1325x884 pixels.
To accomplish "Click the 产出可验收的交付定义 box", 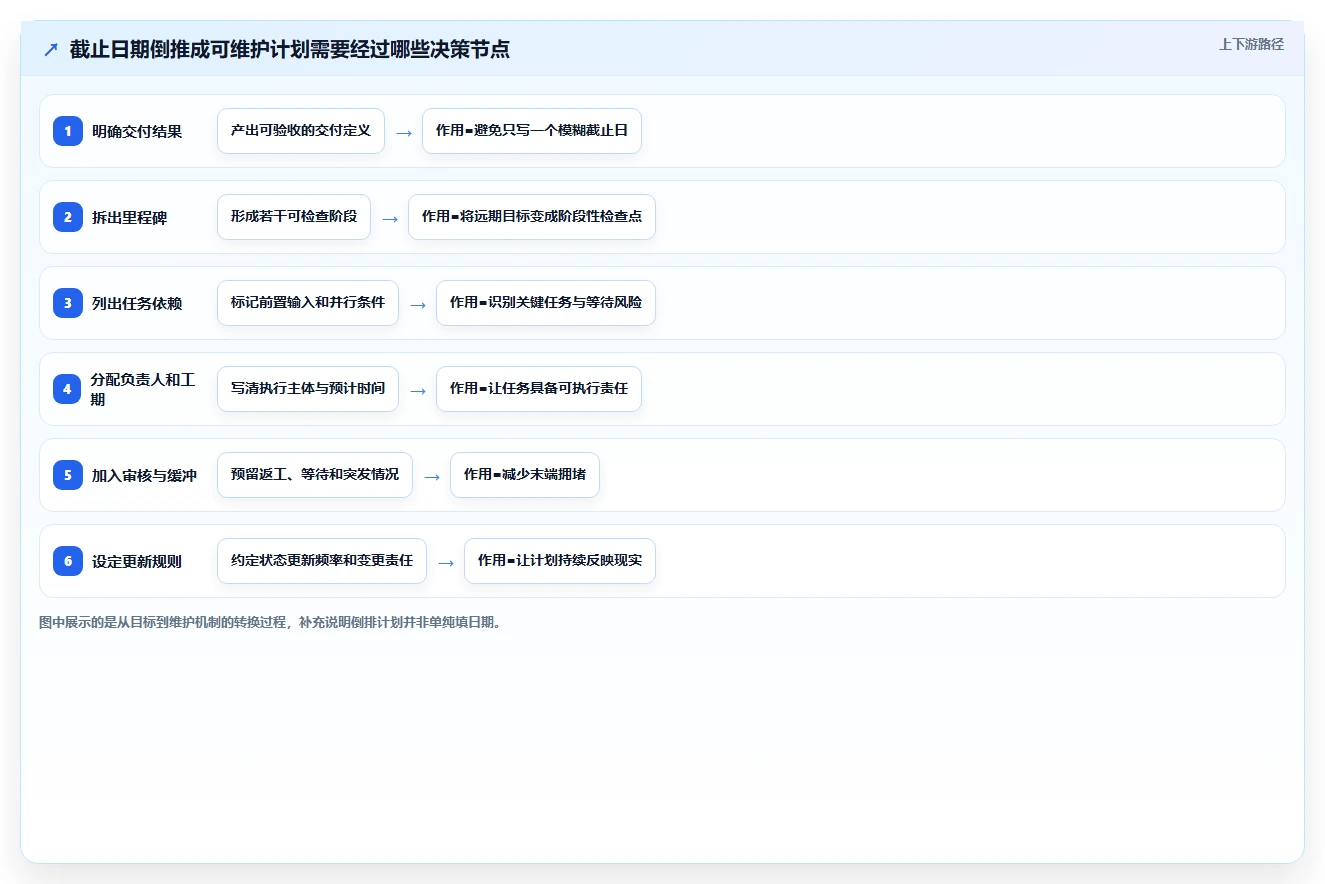I will [301, 131].
